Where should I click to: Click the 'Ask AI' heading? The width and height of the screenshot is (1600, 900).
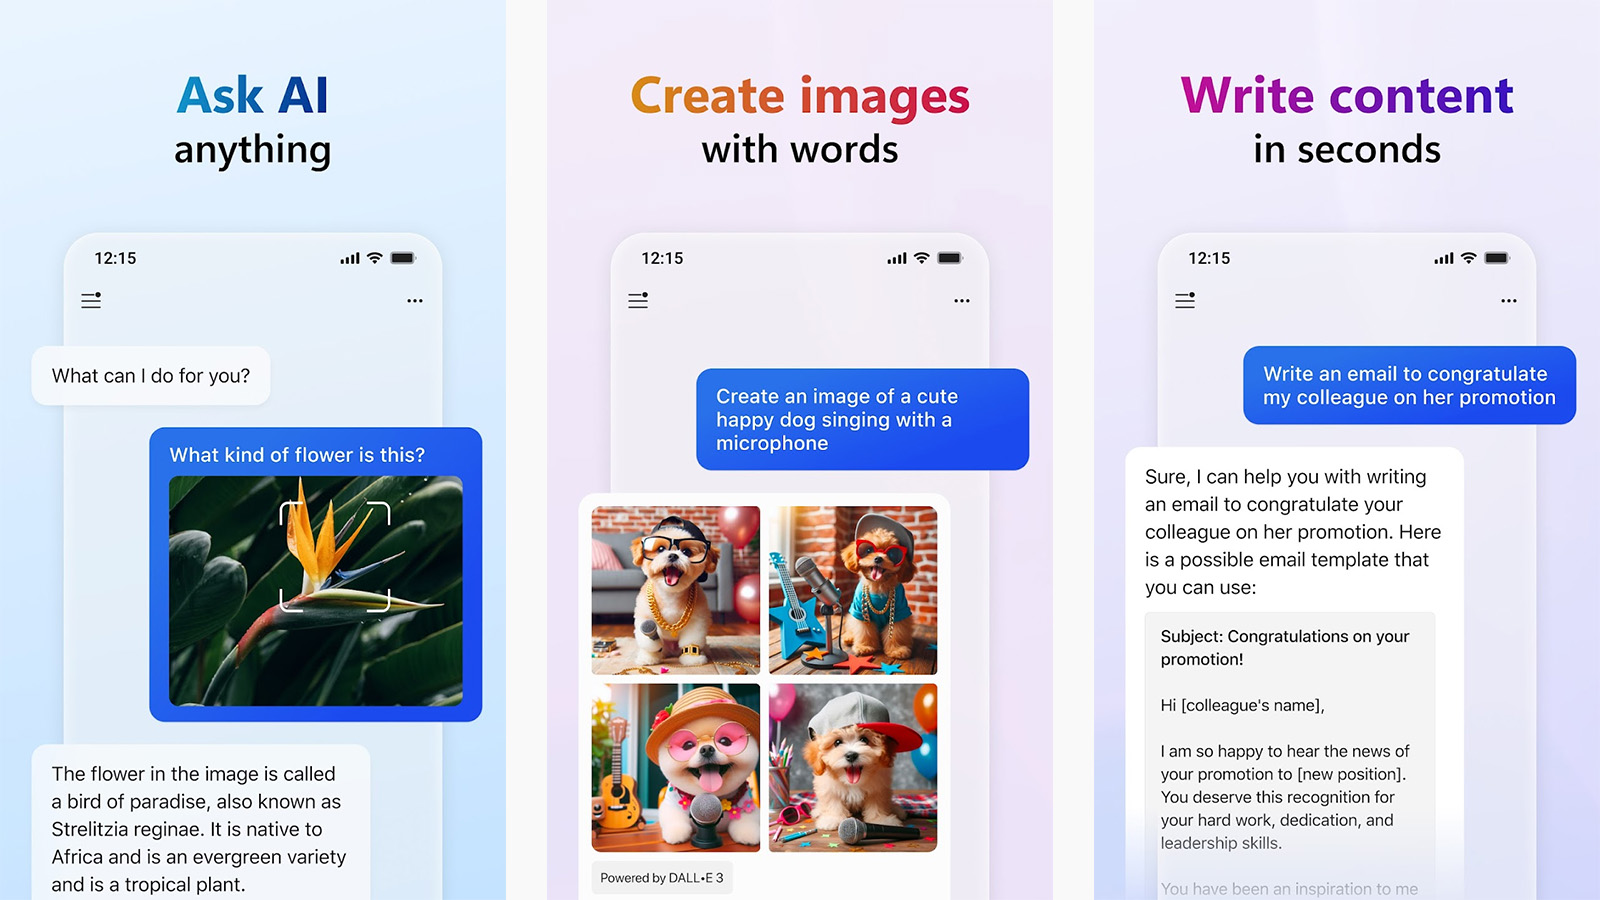click(252, 96)
